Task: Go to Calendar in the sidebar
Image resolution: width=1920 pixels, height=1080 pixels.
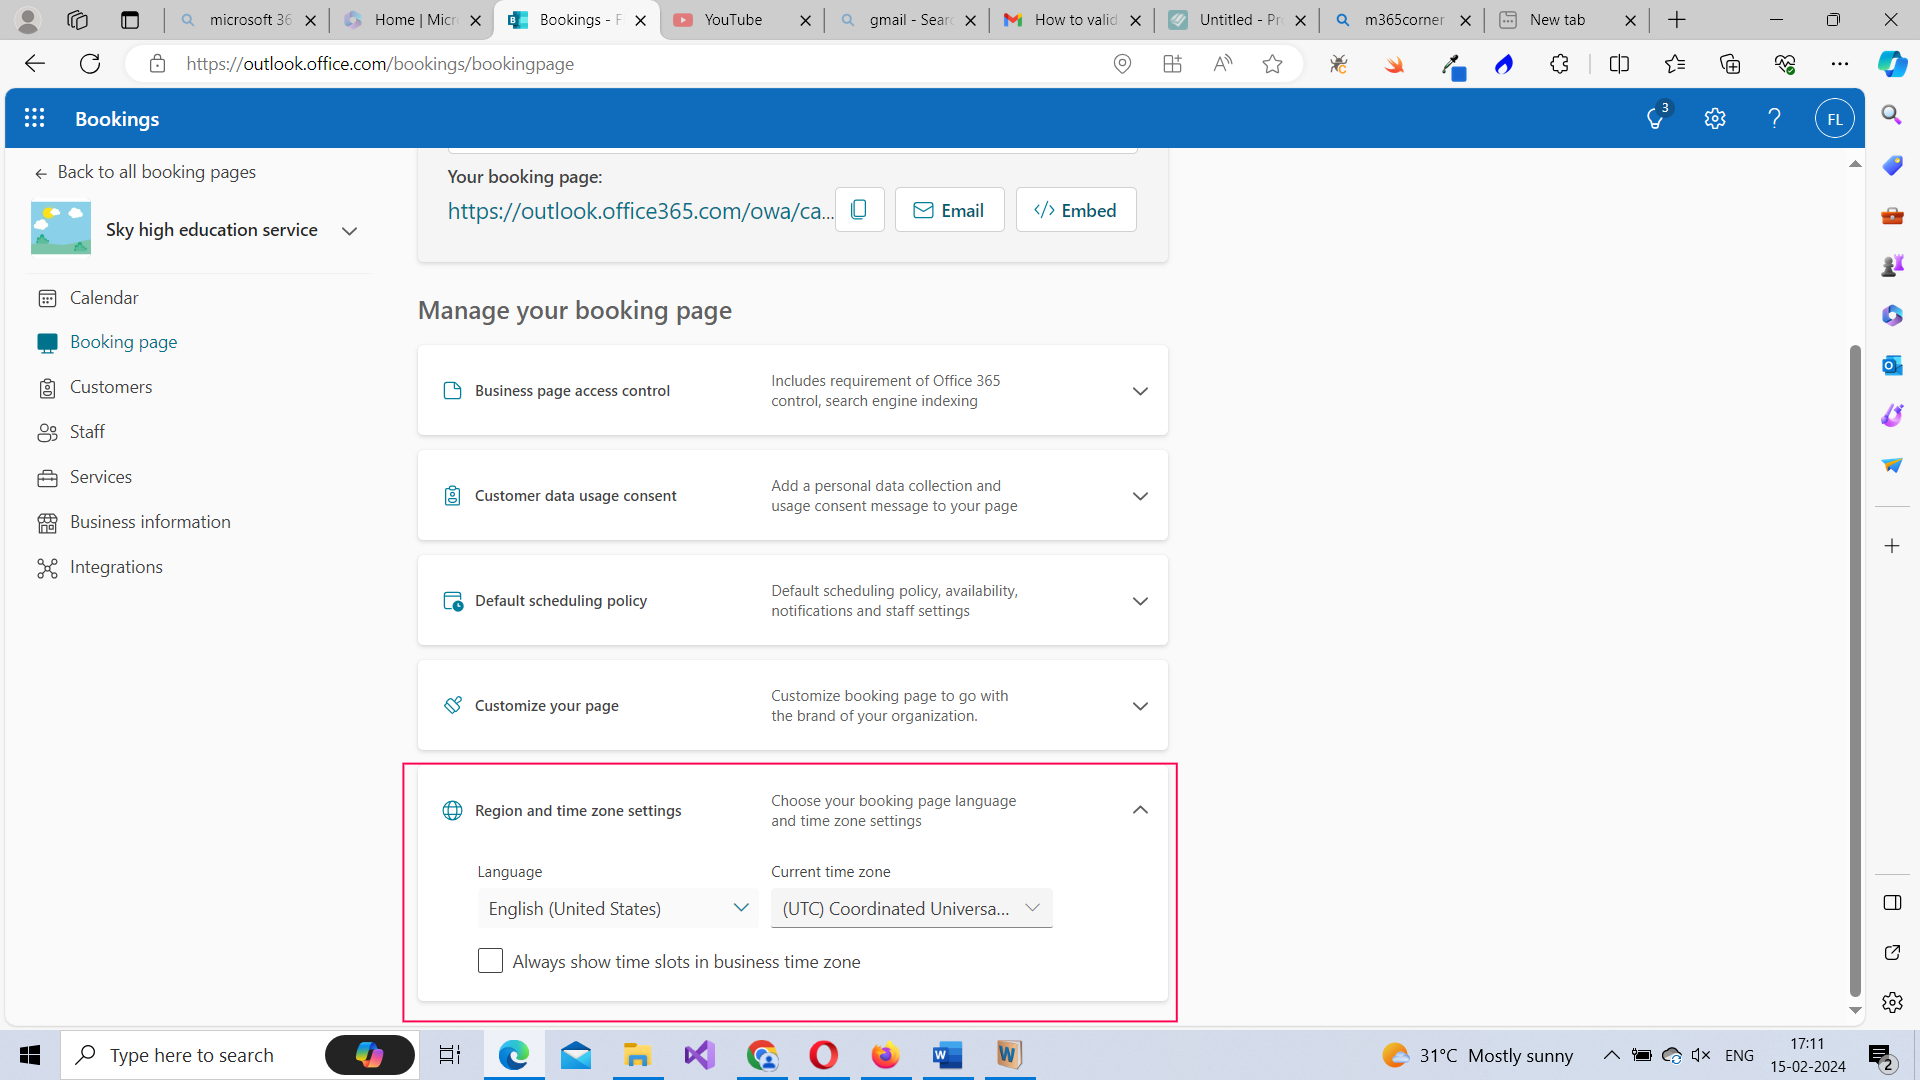Action: coord(104,298)
